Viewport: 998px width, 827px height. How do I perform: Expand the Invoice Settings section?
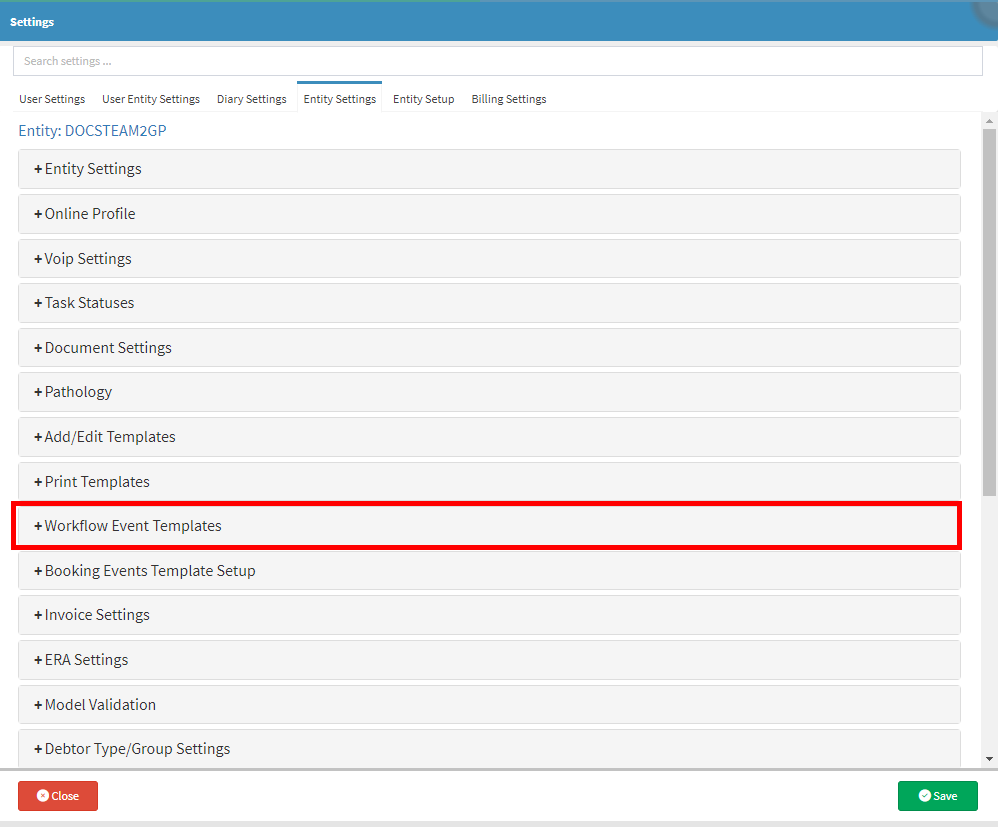[x=97, y=615]
